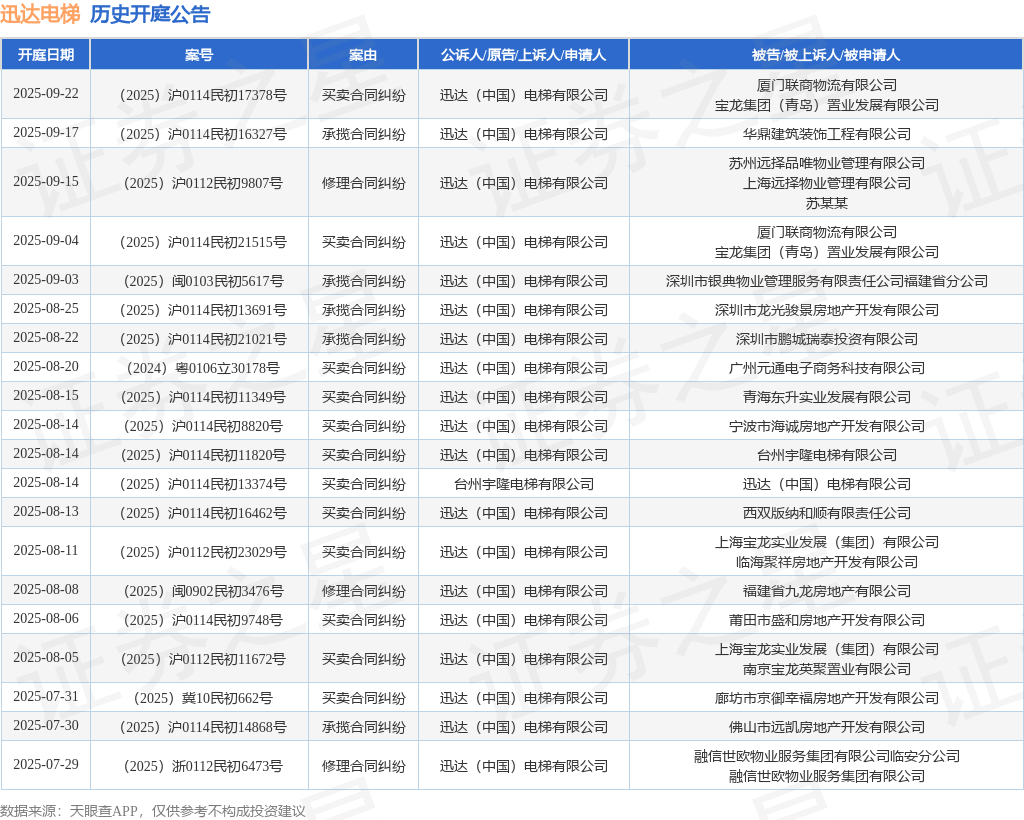Select case number 沪0114民初21021号
This screenshot has width=1024, height=820.
pyautogui.click(x=203, y=339)
